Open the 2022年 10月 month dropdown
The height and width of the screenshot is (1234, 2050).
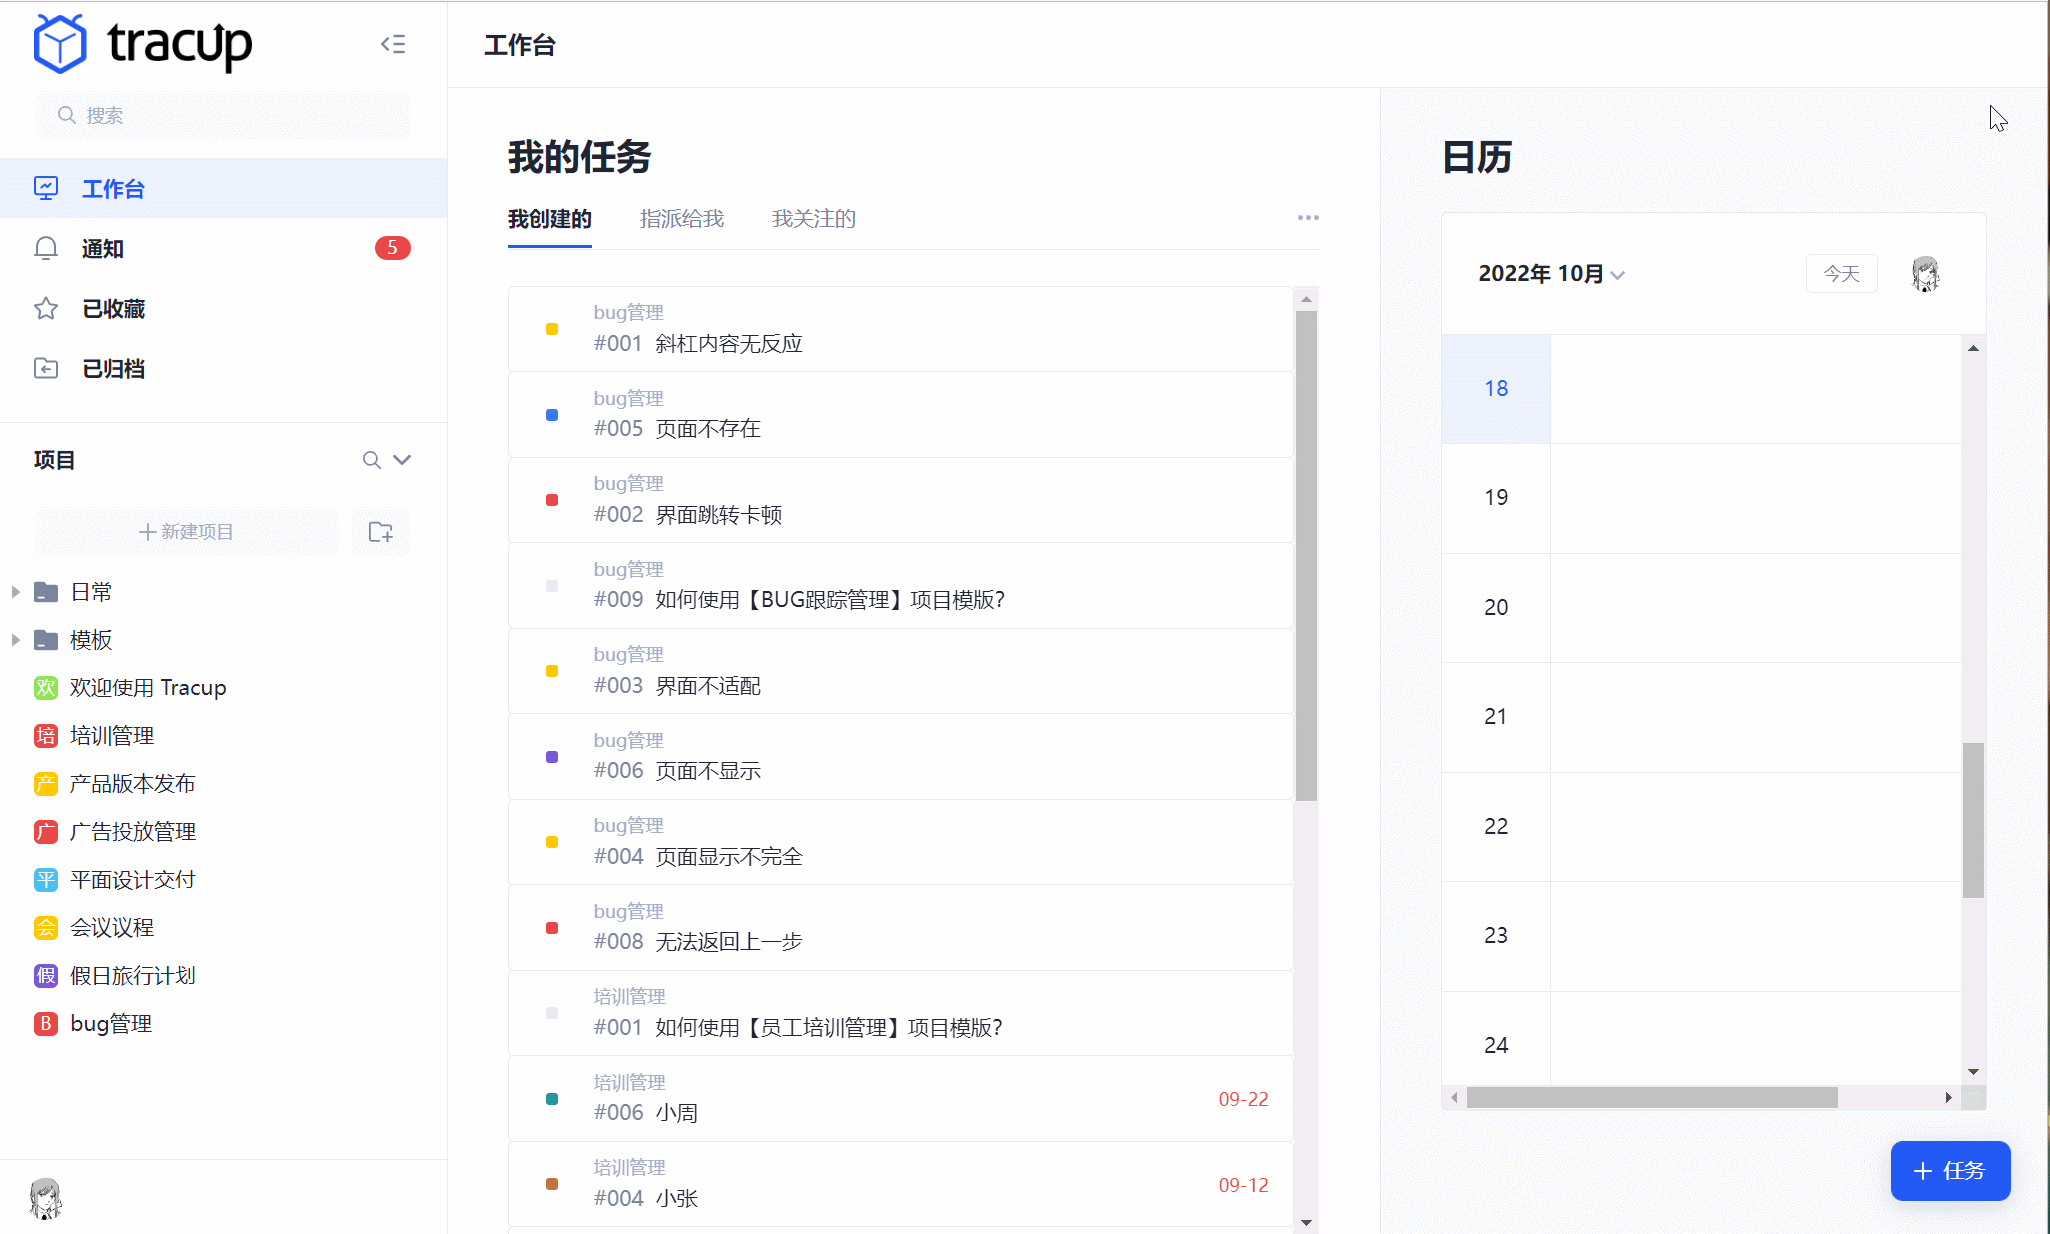click(1551, 274)
